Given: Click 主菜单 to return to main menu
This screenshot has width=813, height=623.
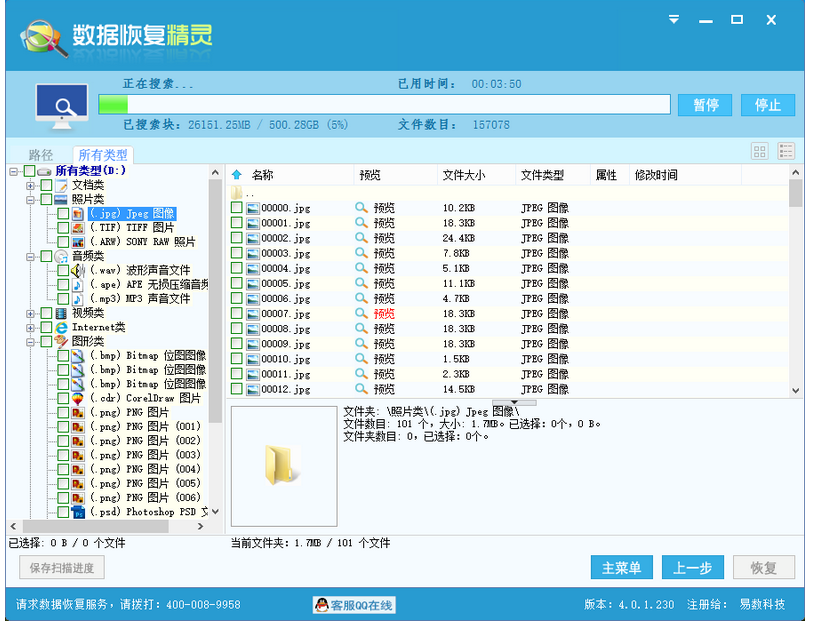Looking at the screenshot, I should 621,567.
